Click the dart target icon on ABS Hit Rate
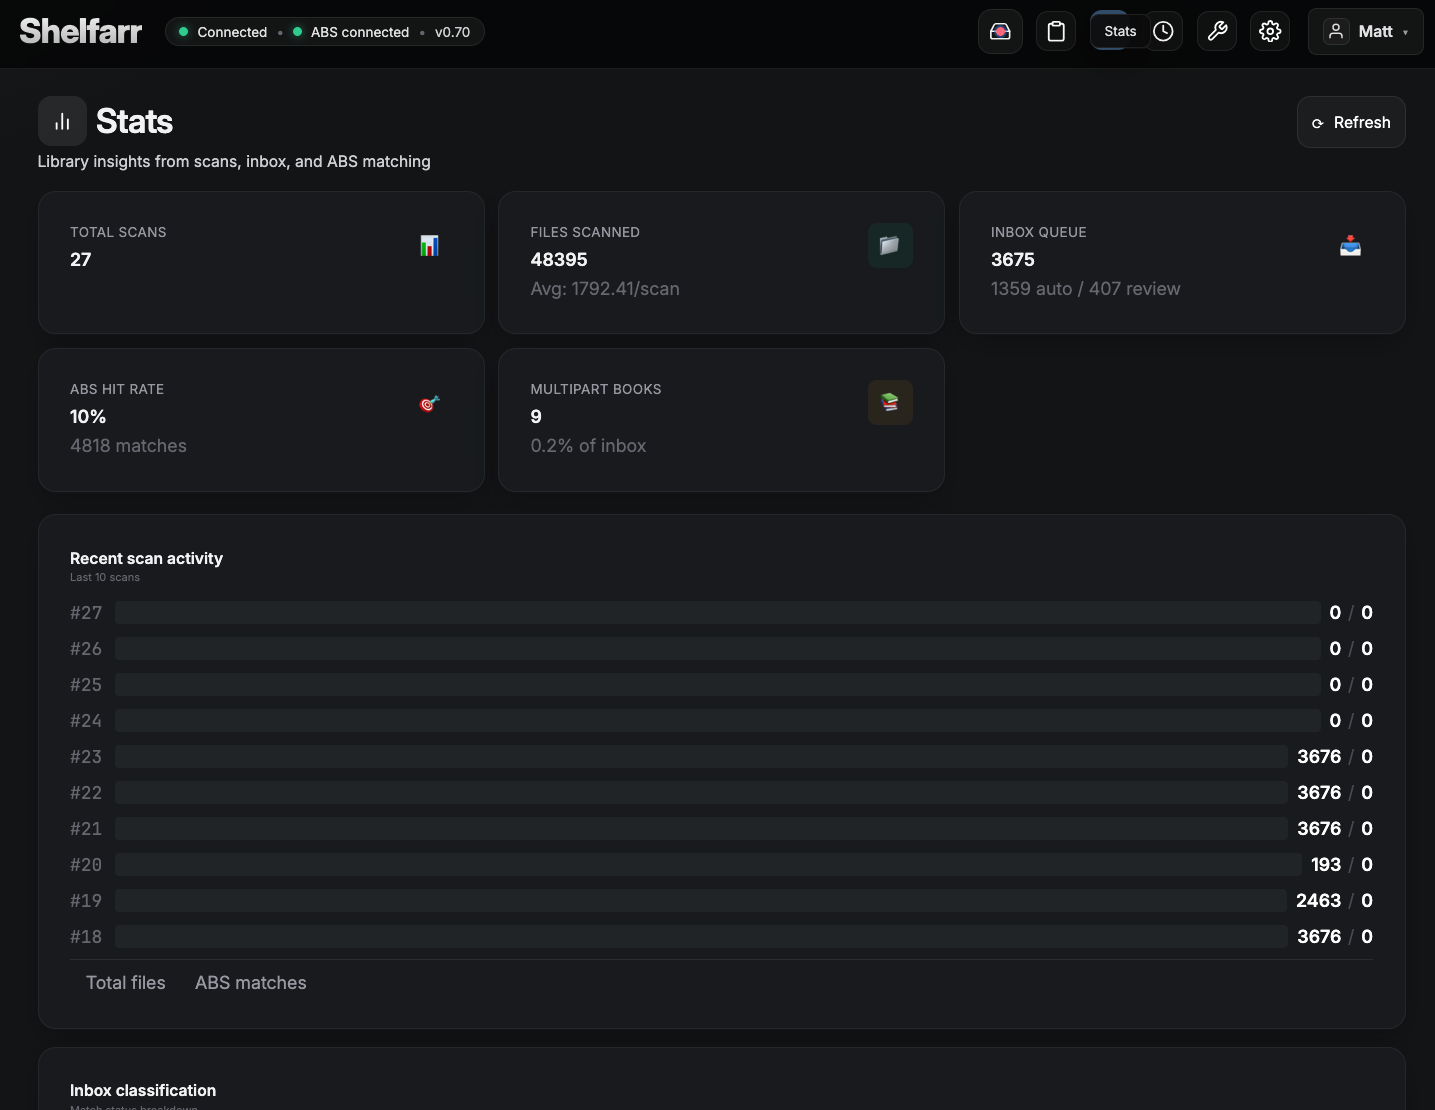1435x1110 pixels. [429, 403]
